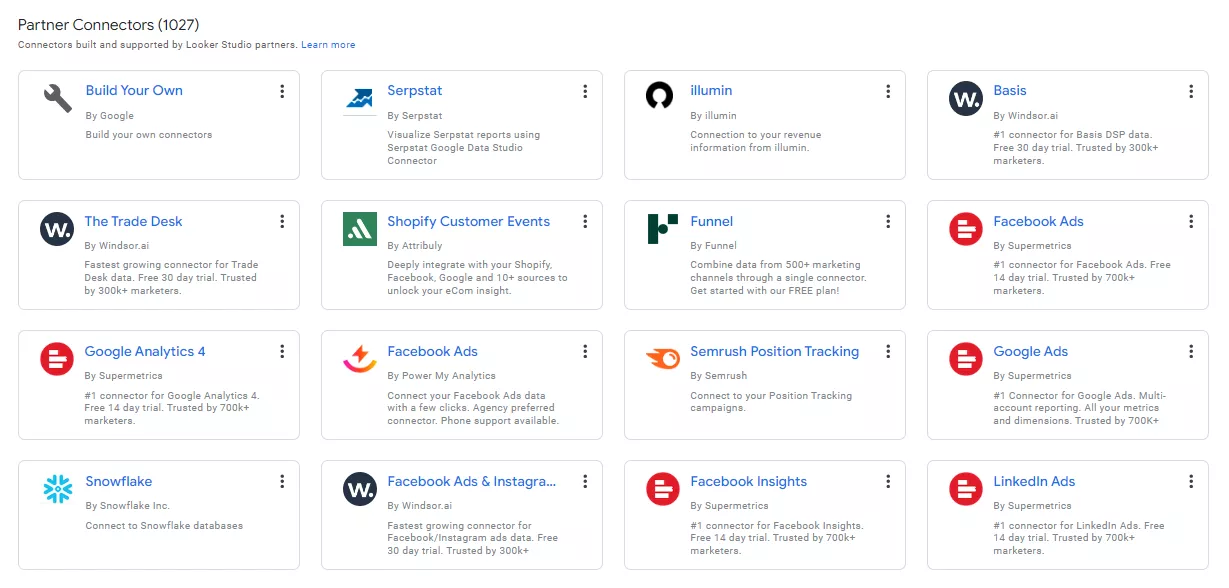Click 'Connect to Snowflake databases' description
This screenshot has height=588, width=1229.
coord(164,525)
